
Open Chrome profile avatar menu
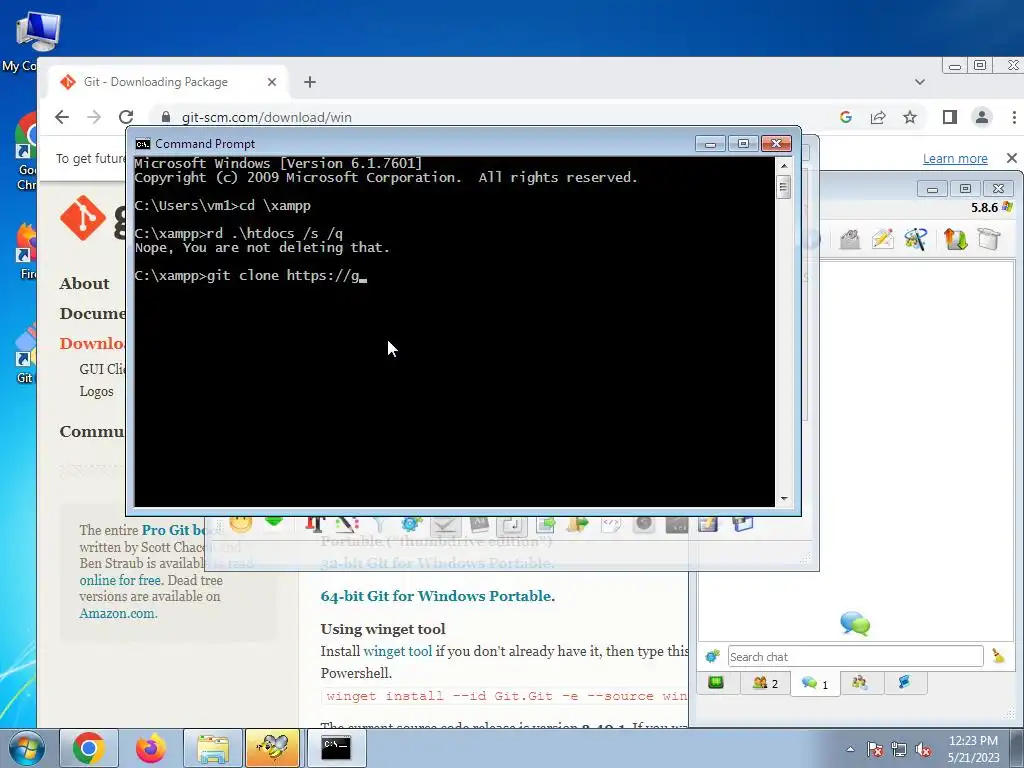tap(982, 117)
